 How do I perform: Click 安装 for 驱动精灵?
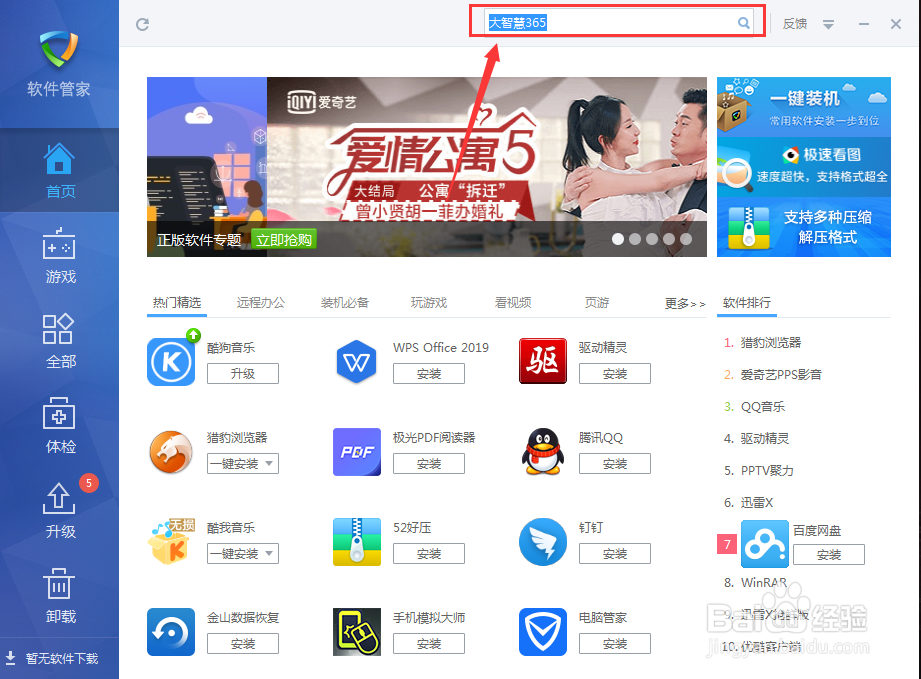tap(615, 374)
